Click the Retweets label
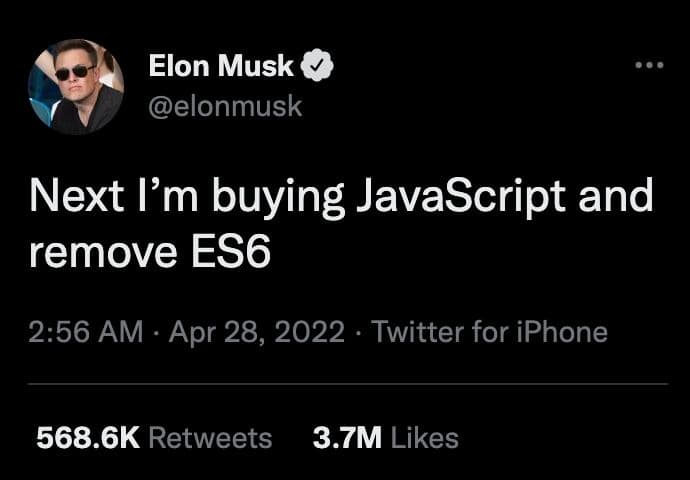This screenshot has width=690, height=480. point(210,438)
